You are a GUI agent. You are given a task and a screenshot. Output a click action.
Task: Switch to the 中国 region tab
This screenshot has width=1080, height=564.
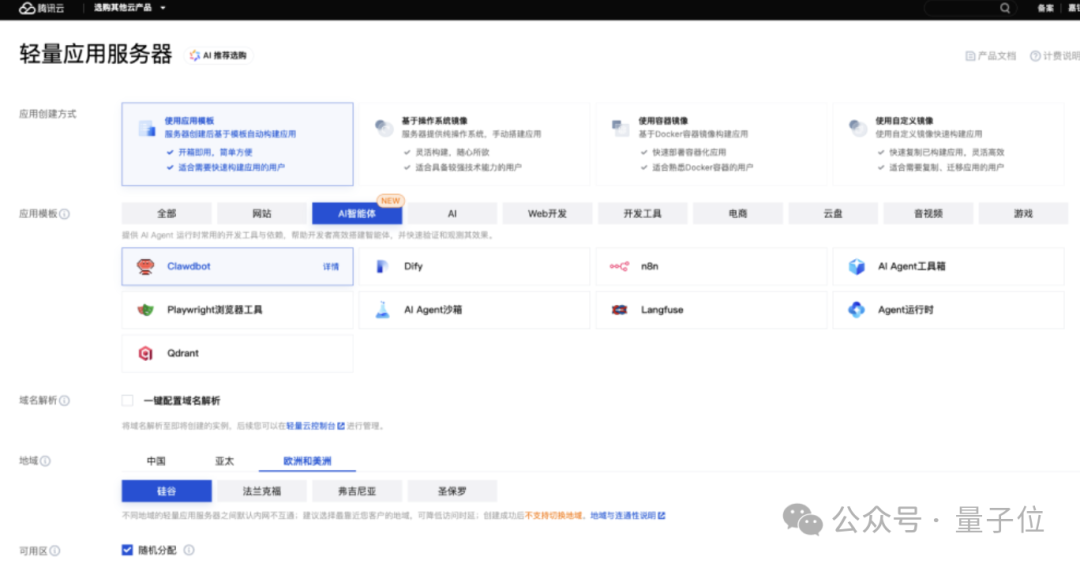point(156,461)
